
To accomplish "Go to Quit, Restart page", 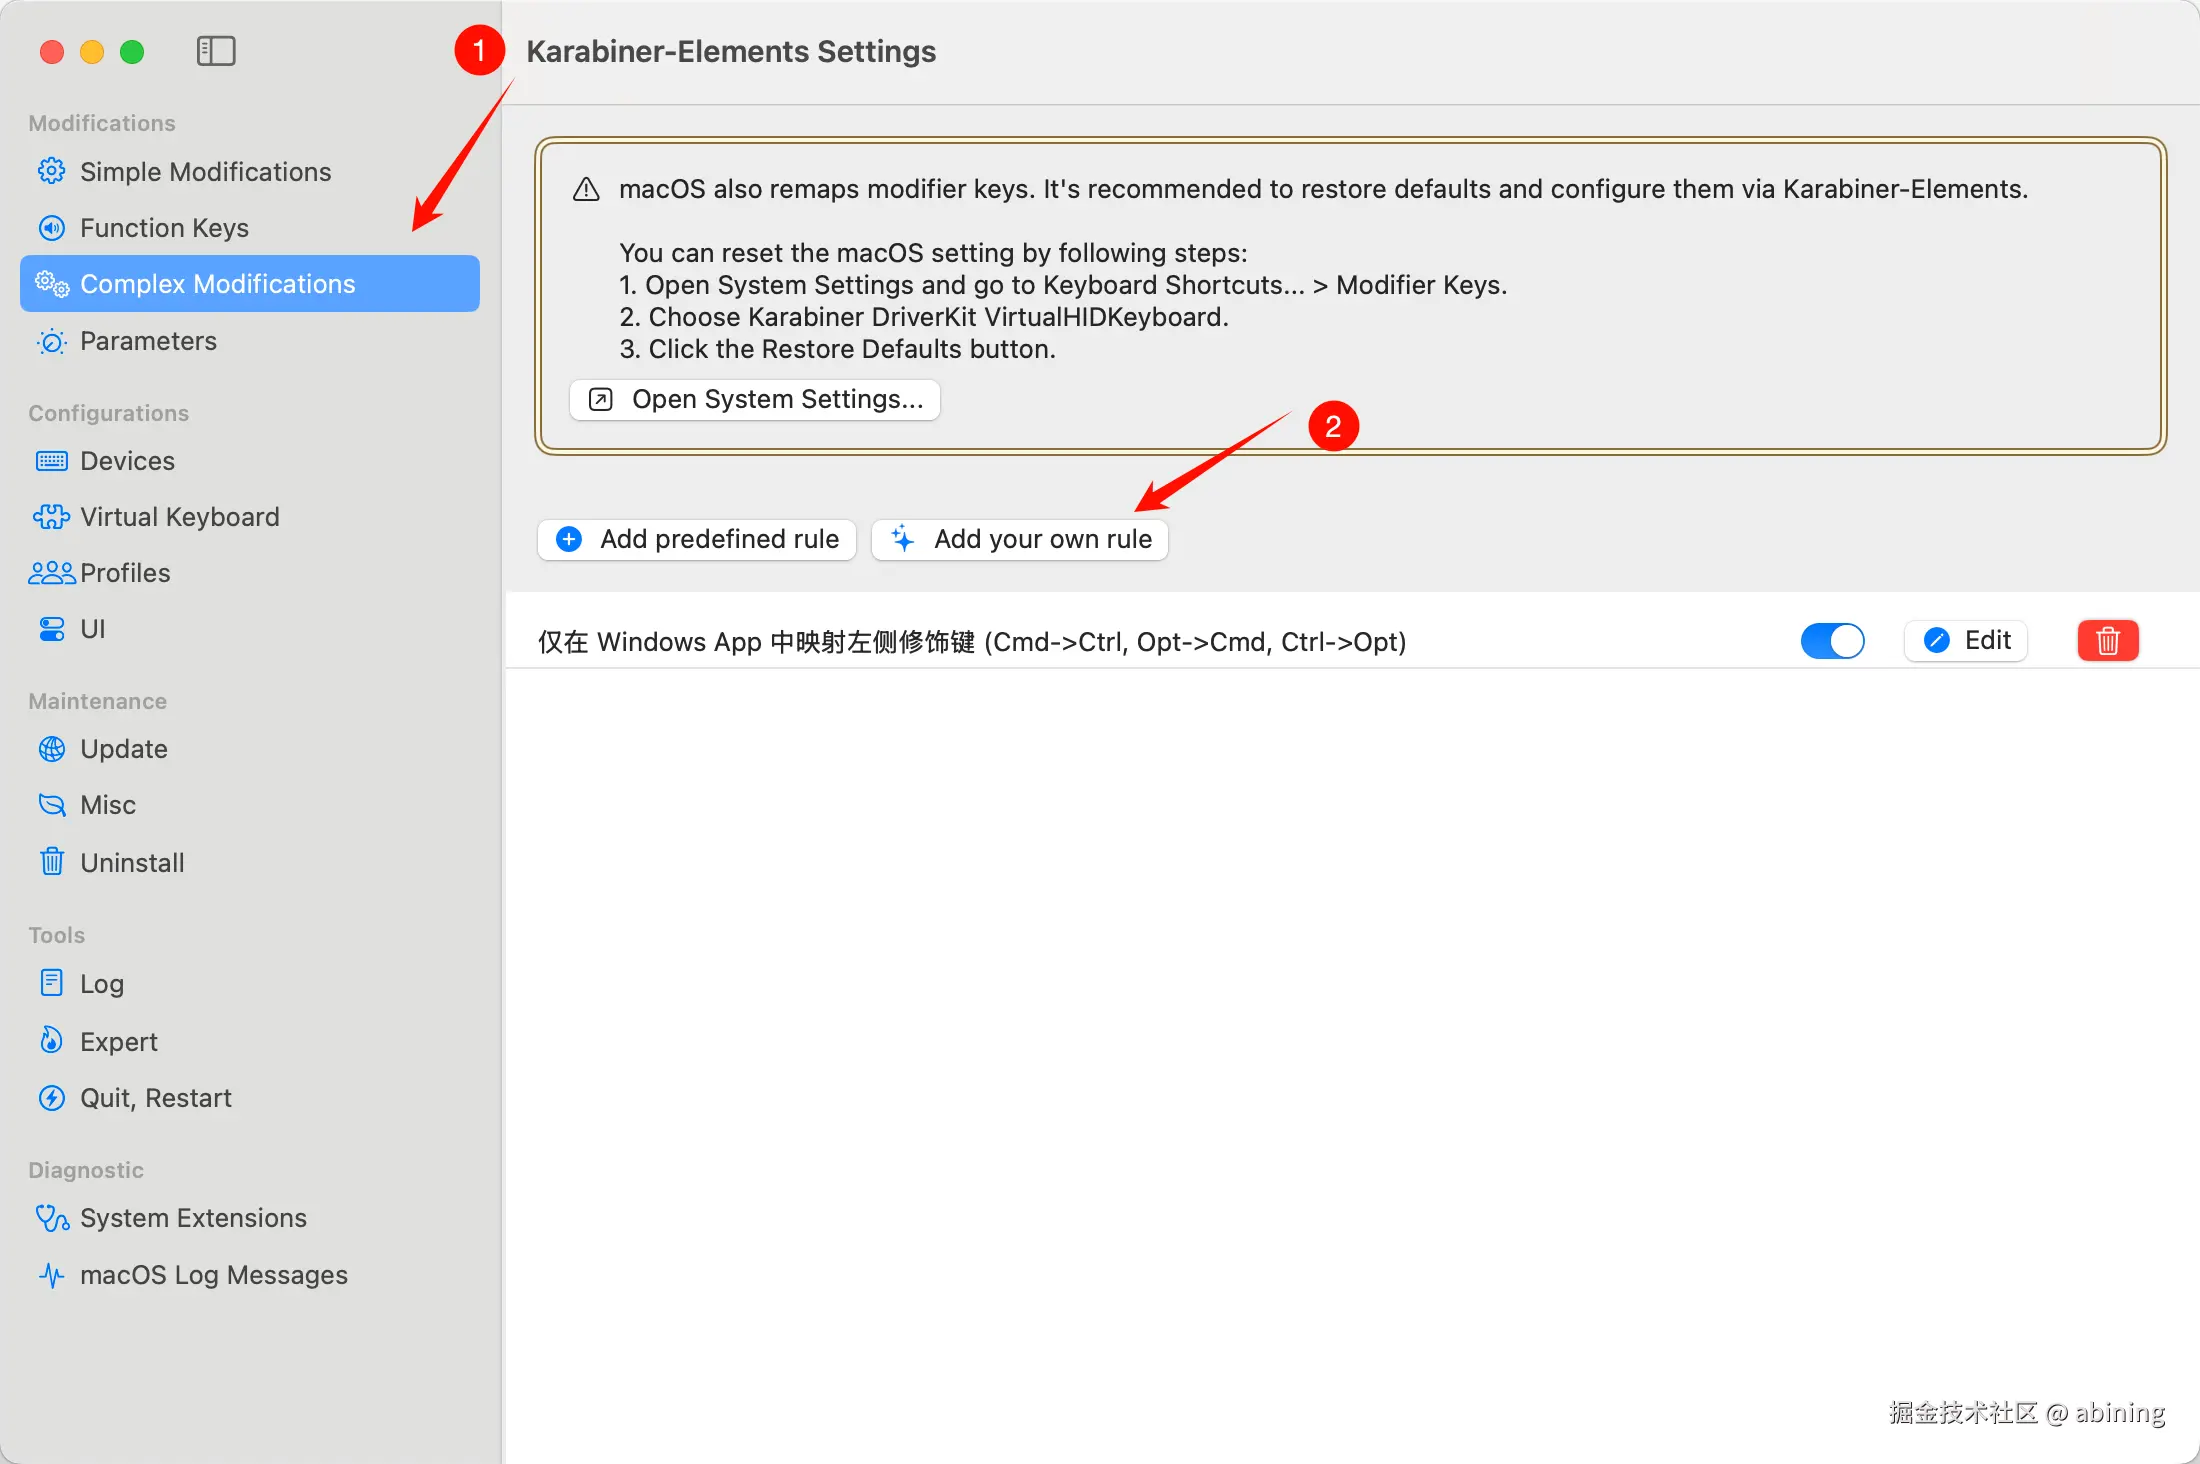I will pyautogui.click(x=155, y=1098).
